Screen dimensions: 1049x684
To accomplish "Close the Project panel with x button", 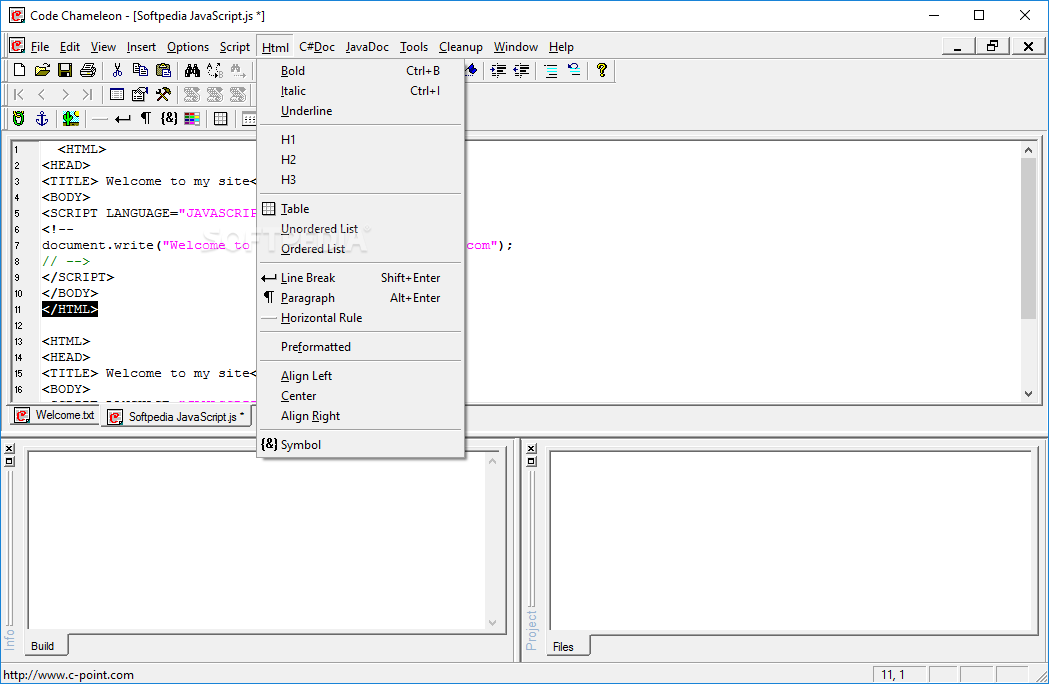I will click(x=531, y=448).
